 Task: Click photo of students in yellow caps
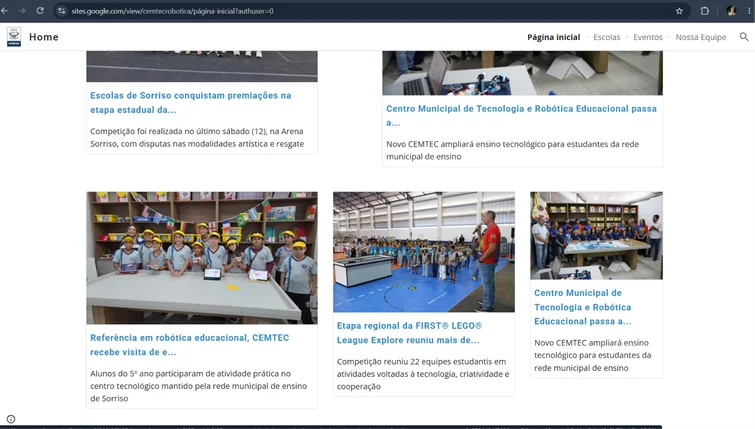(202, 258)
